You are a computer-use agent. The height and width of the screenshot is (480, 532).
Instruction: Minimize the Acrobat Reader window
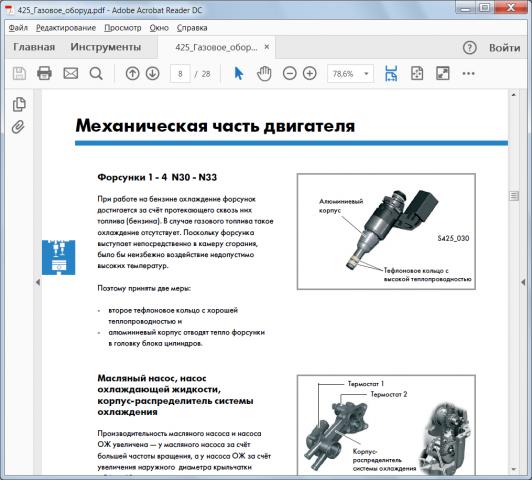[x=466, y=8]
